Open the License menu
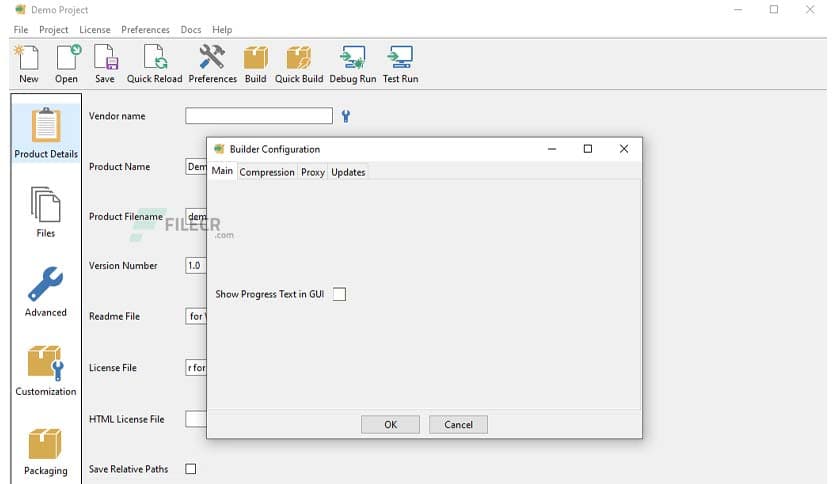The image size is (836, 484). [95, 30]
